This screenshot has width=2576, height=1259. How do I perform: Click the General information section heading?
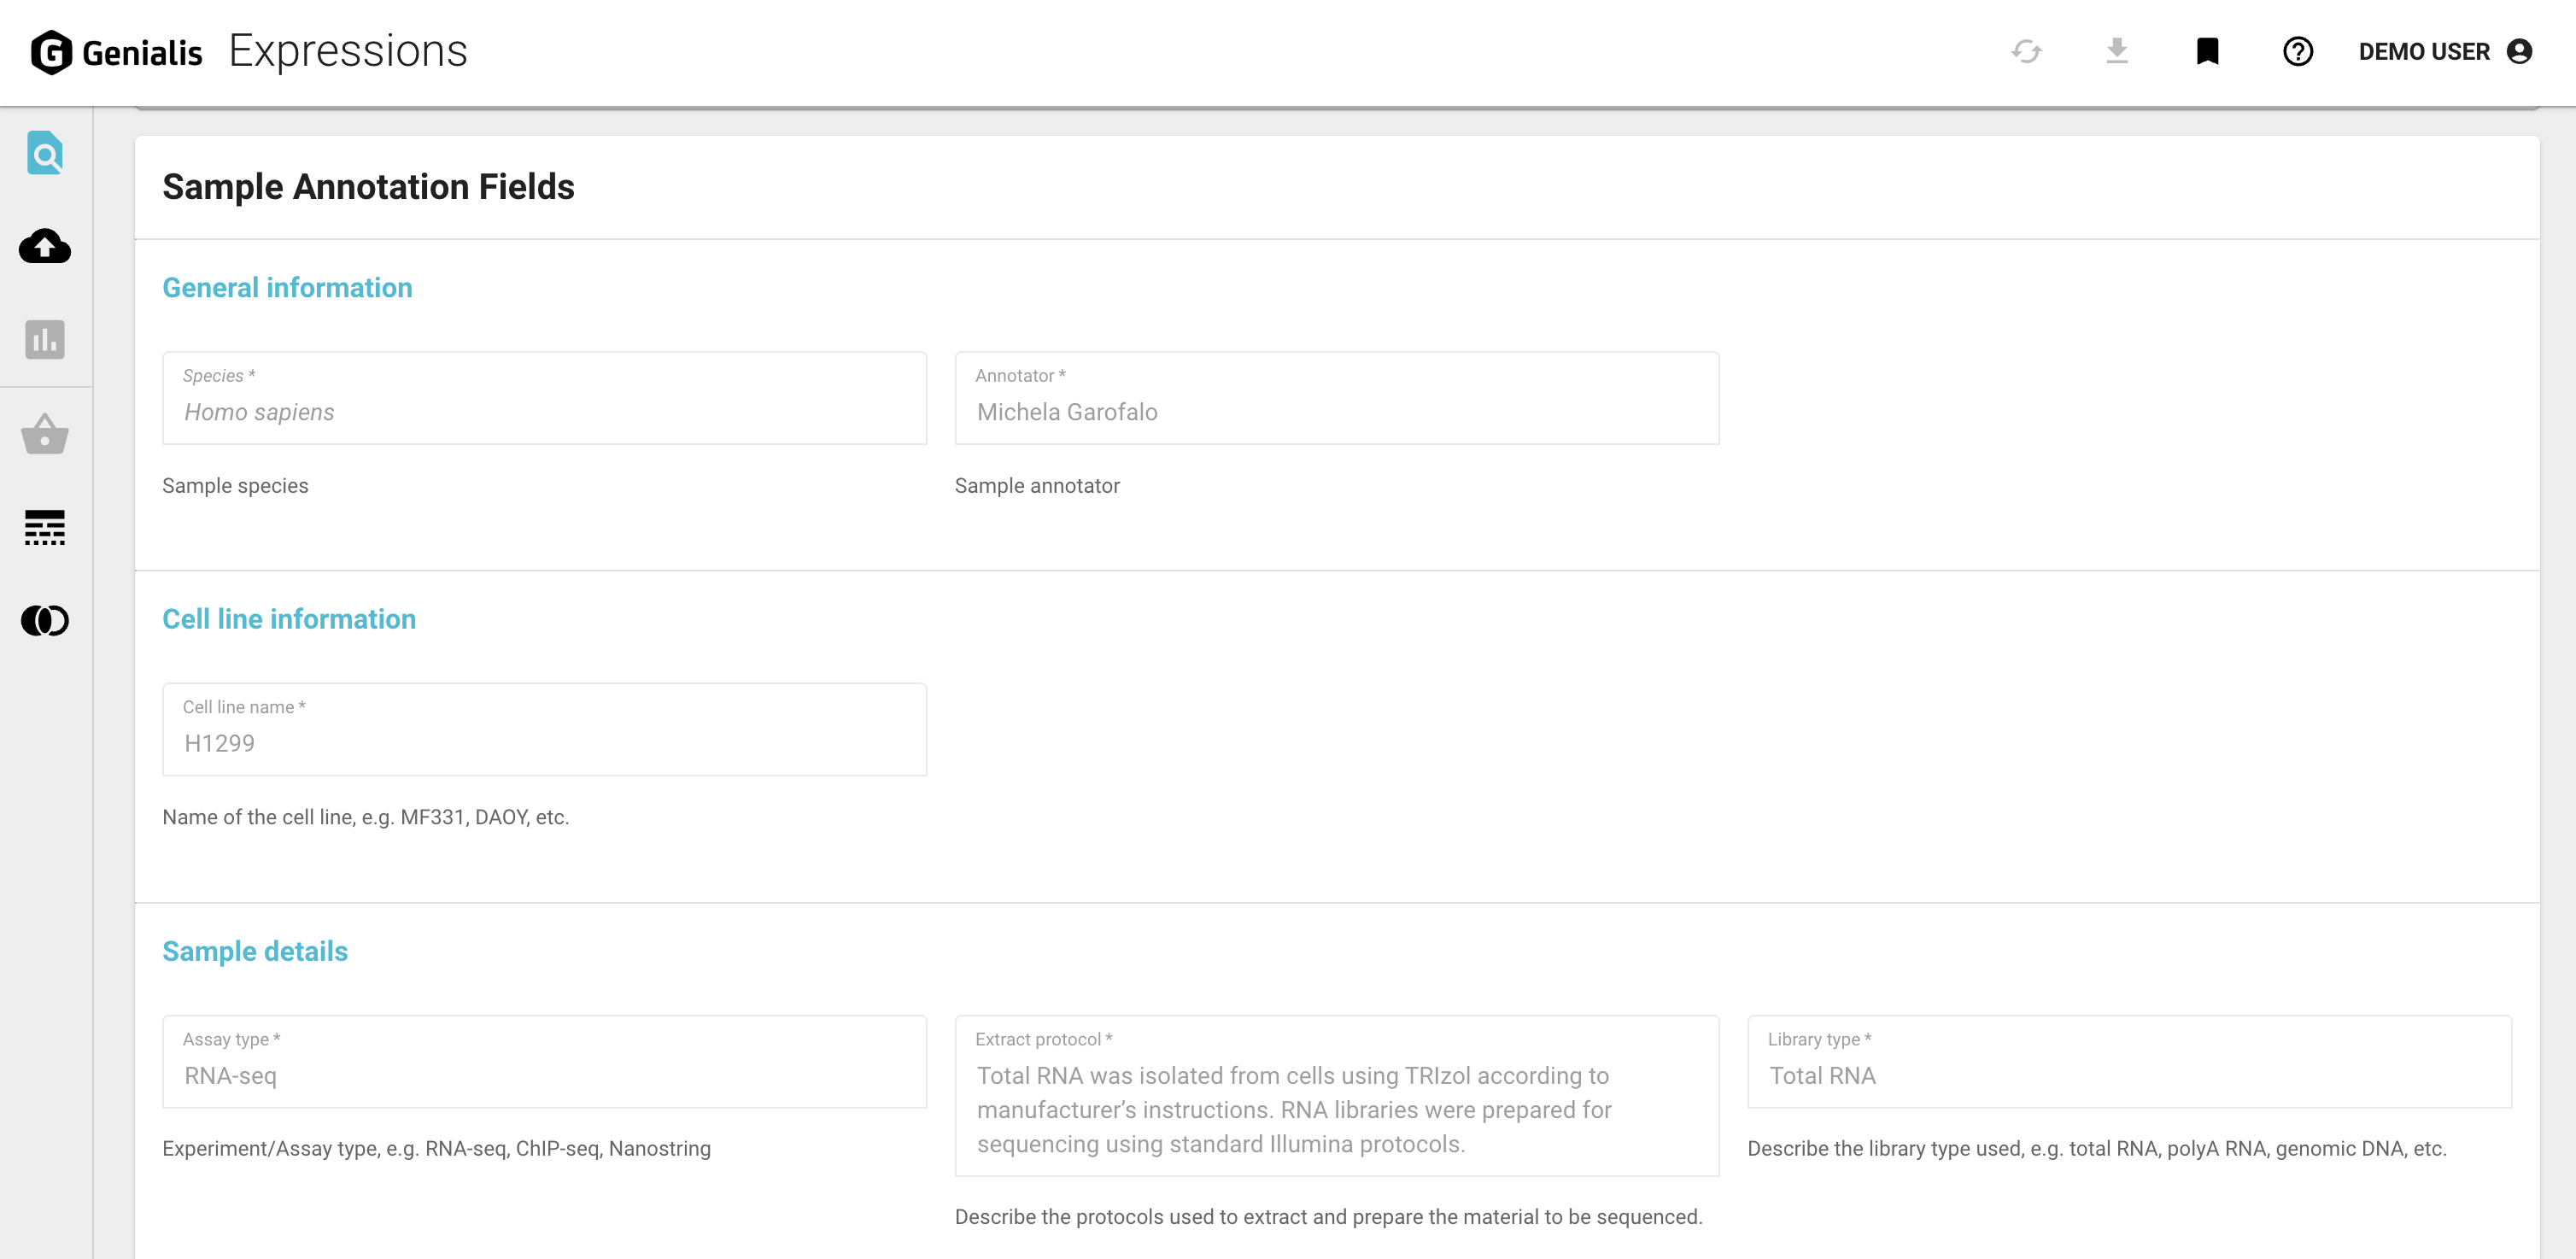[x=287, y=287]
